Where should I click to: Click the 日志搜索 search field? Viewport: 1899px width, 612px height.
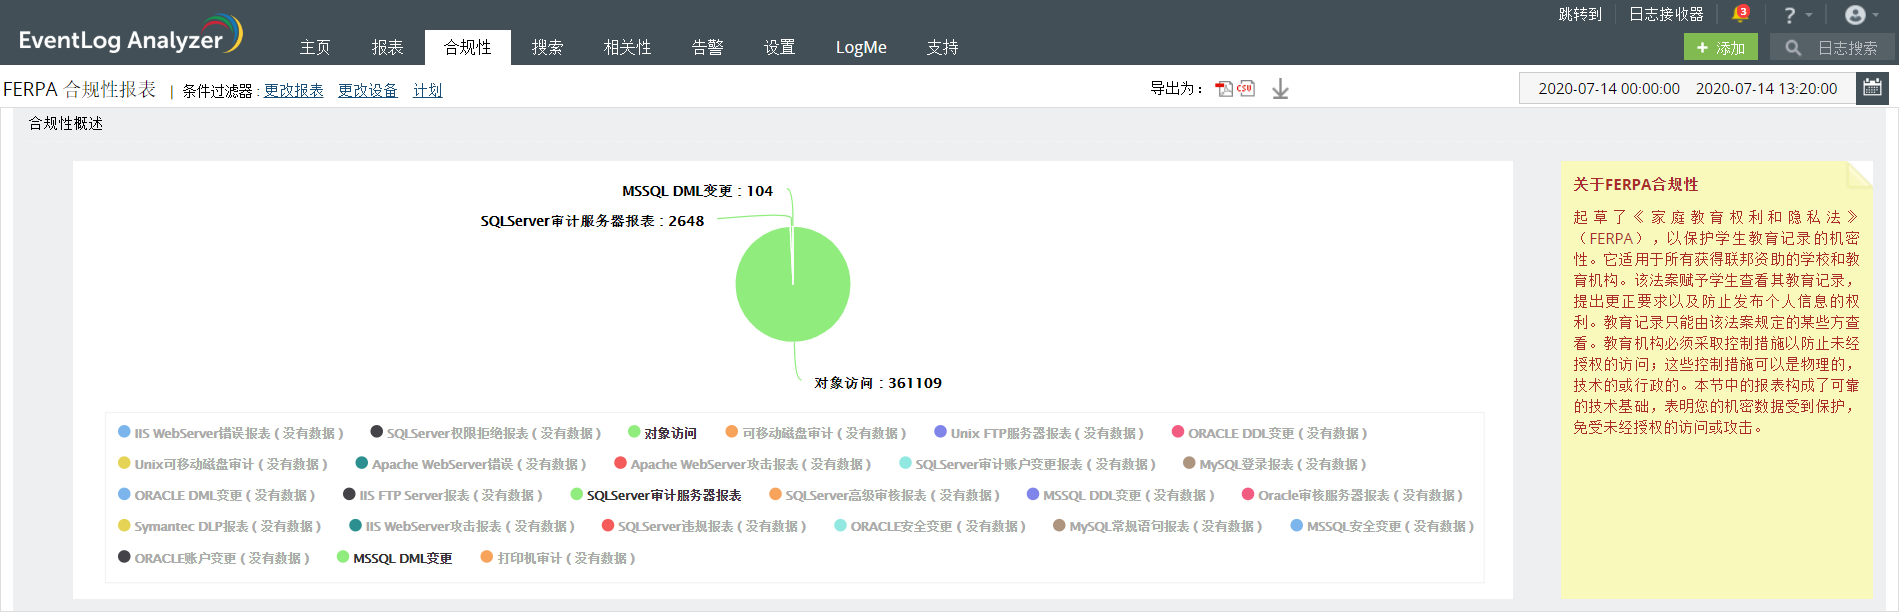1831,47
